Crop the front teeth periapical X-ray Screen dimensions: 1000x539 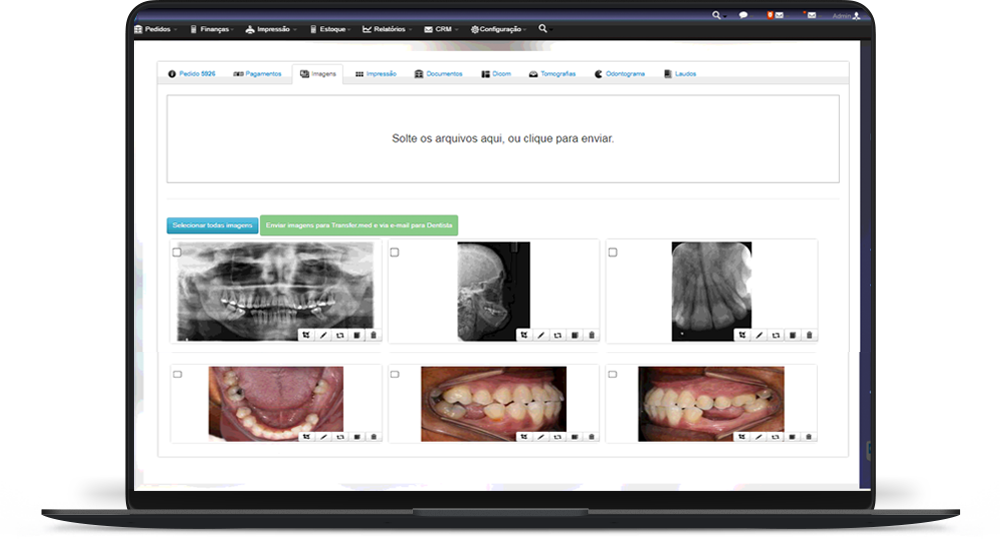click(x=742, y=335)
